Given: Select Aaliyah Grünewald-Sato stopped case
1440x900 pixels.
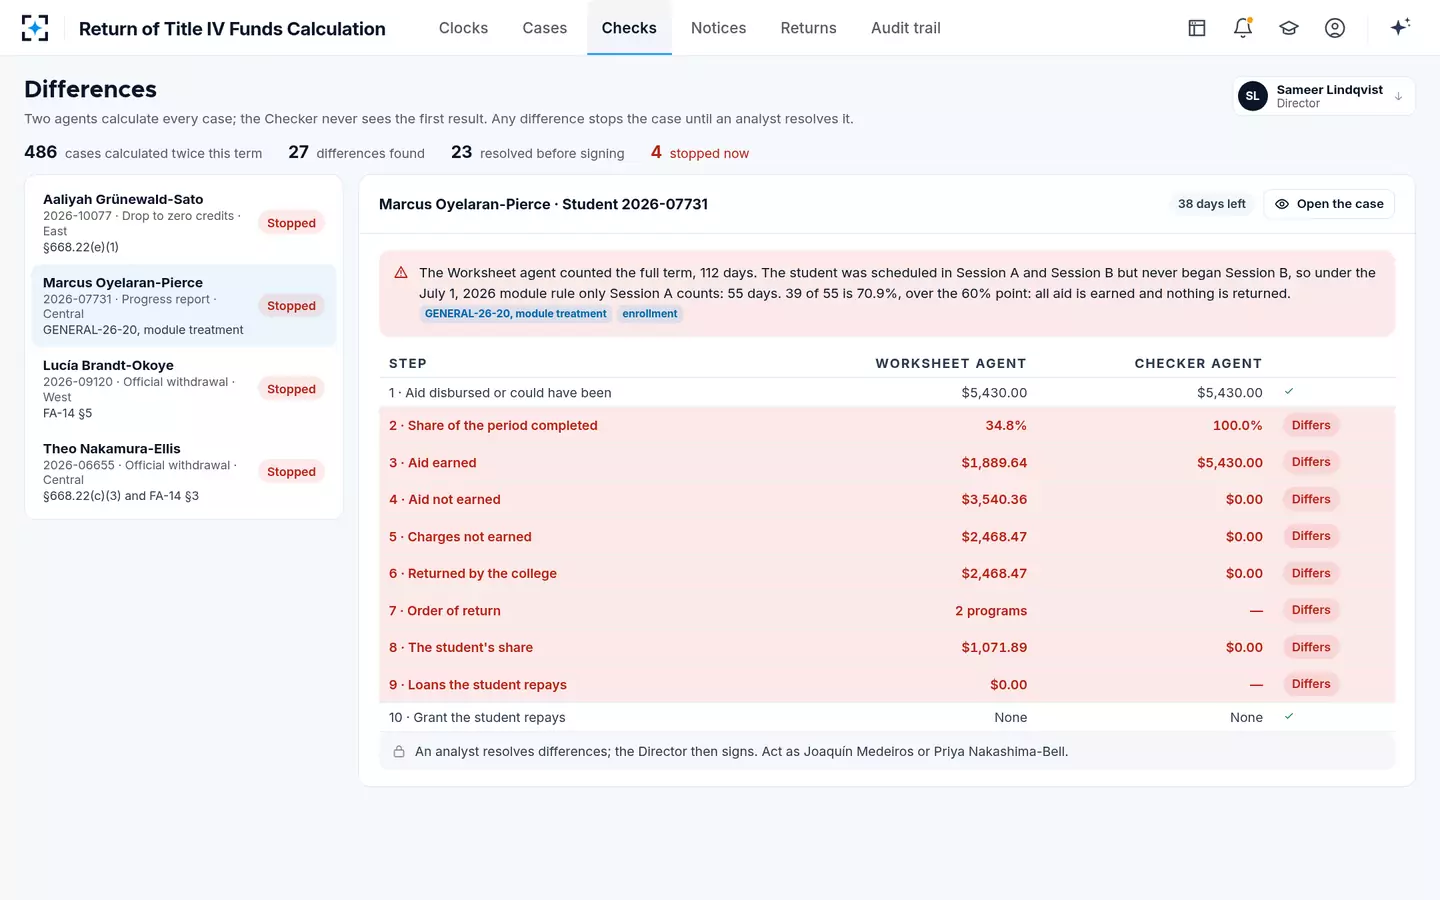Looking at the screenshot, I should click(x=184, y=223).
